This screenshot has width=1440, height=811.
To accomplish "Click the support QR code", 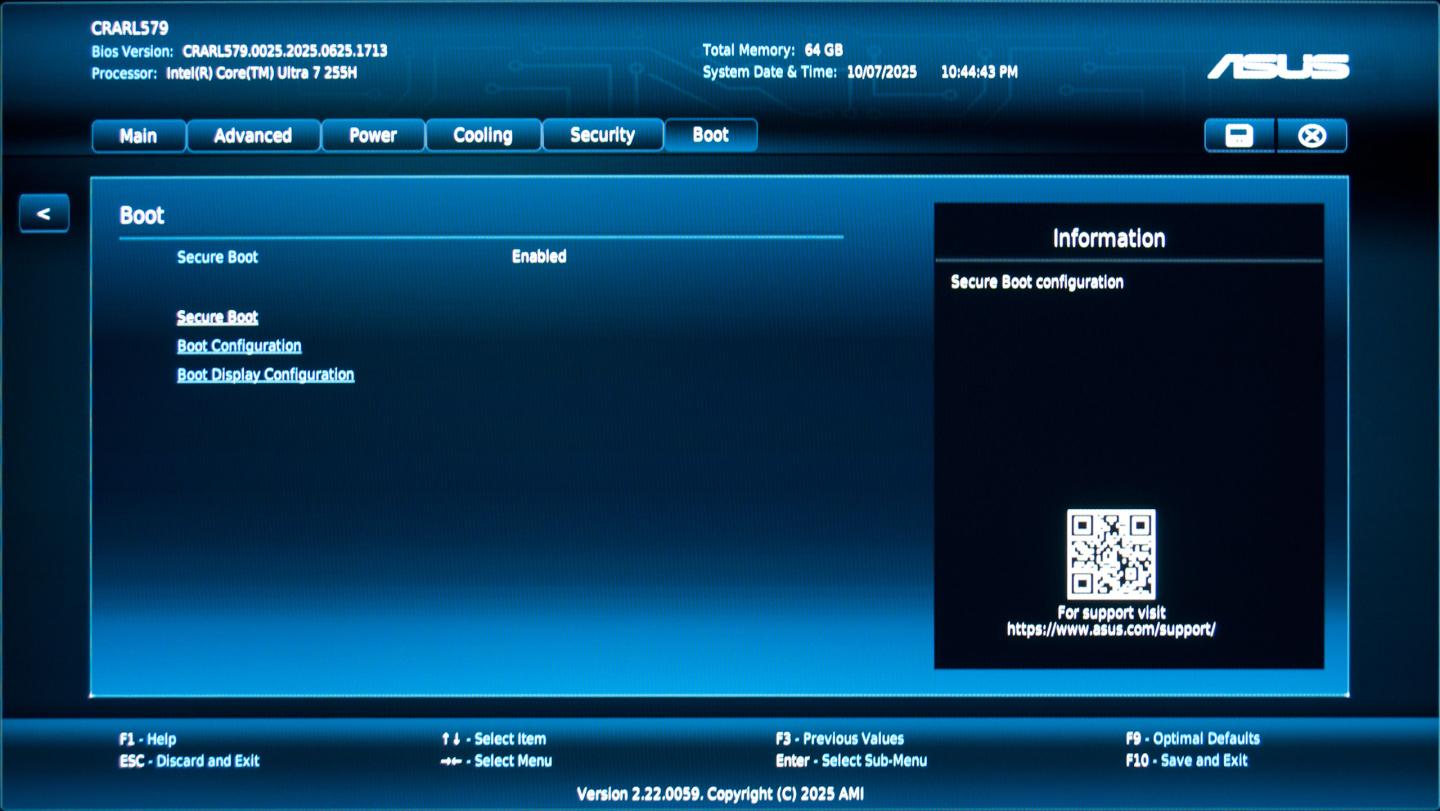I will 1111,554.
